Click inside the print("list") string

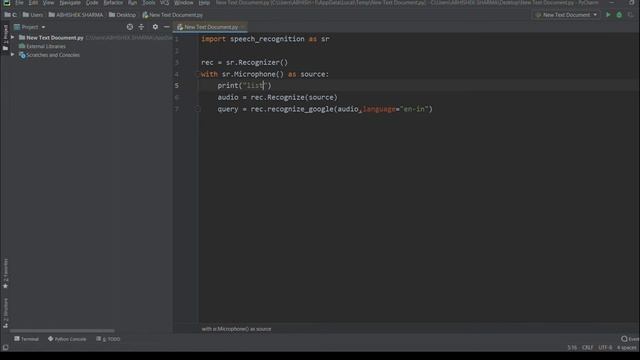pyautogui.click(x=254, y=85)
